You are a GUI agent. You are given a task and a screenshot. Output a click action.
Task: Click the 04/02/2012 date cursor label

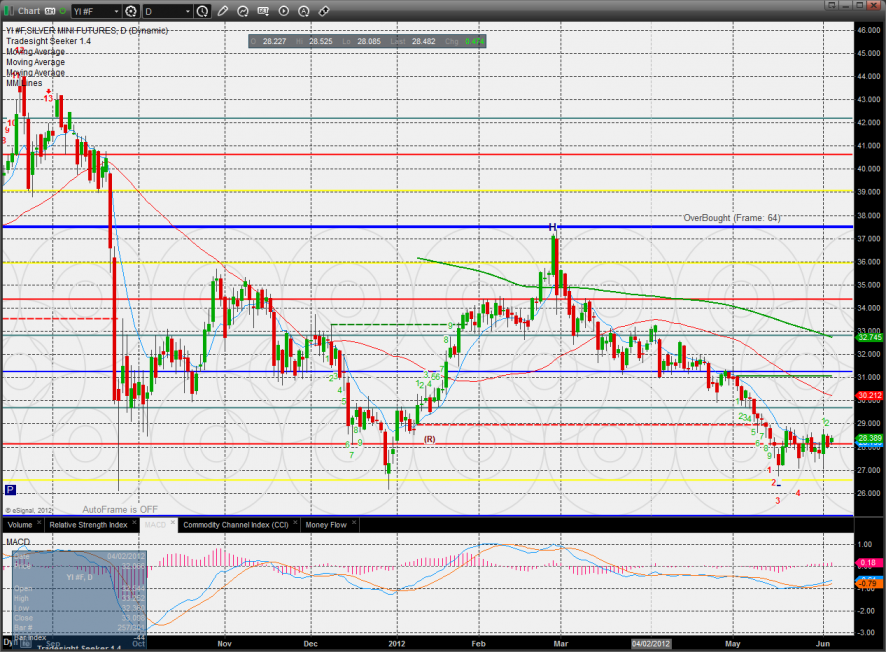coord(651,644)
